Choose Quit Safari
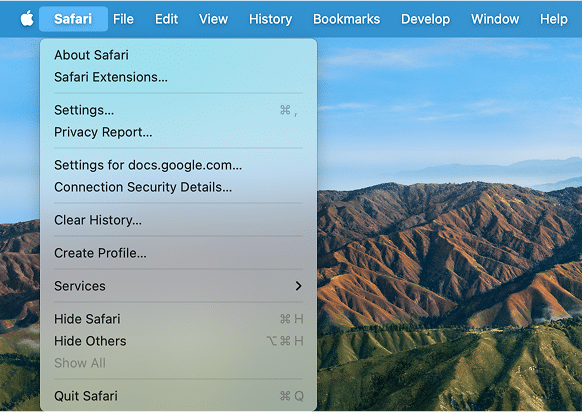 tap(178, 396)
